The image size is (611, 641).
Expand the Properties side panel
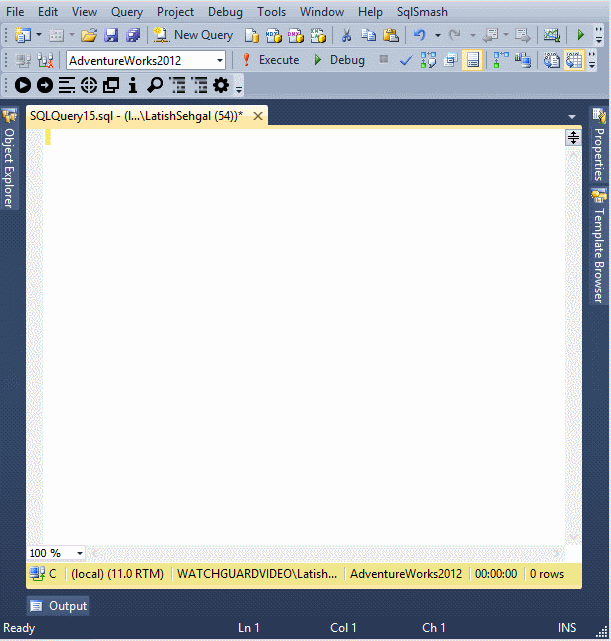click(599, 145)
